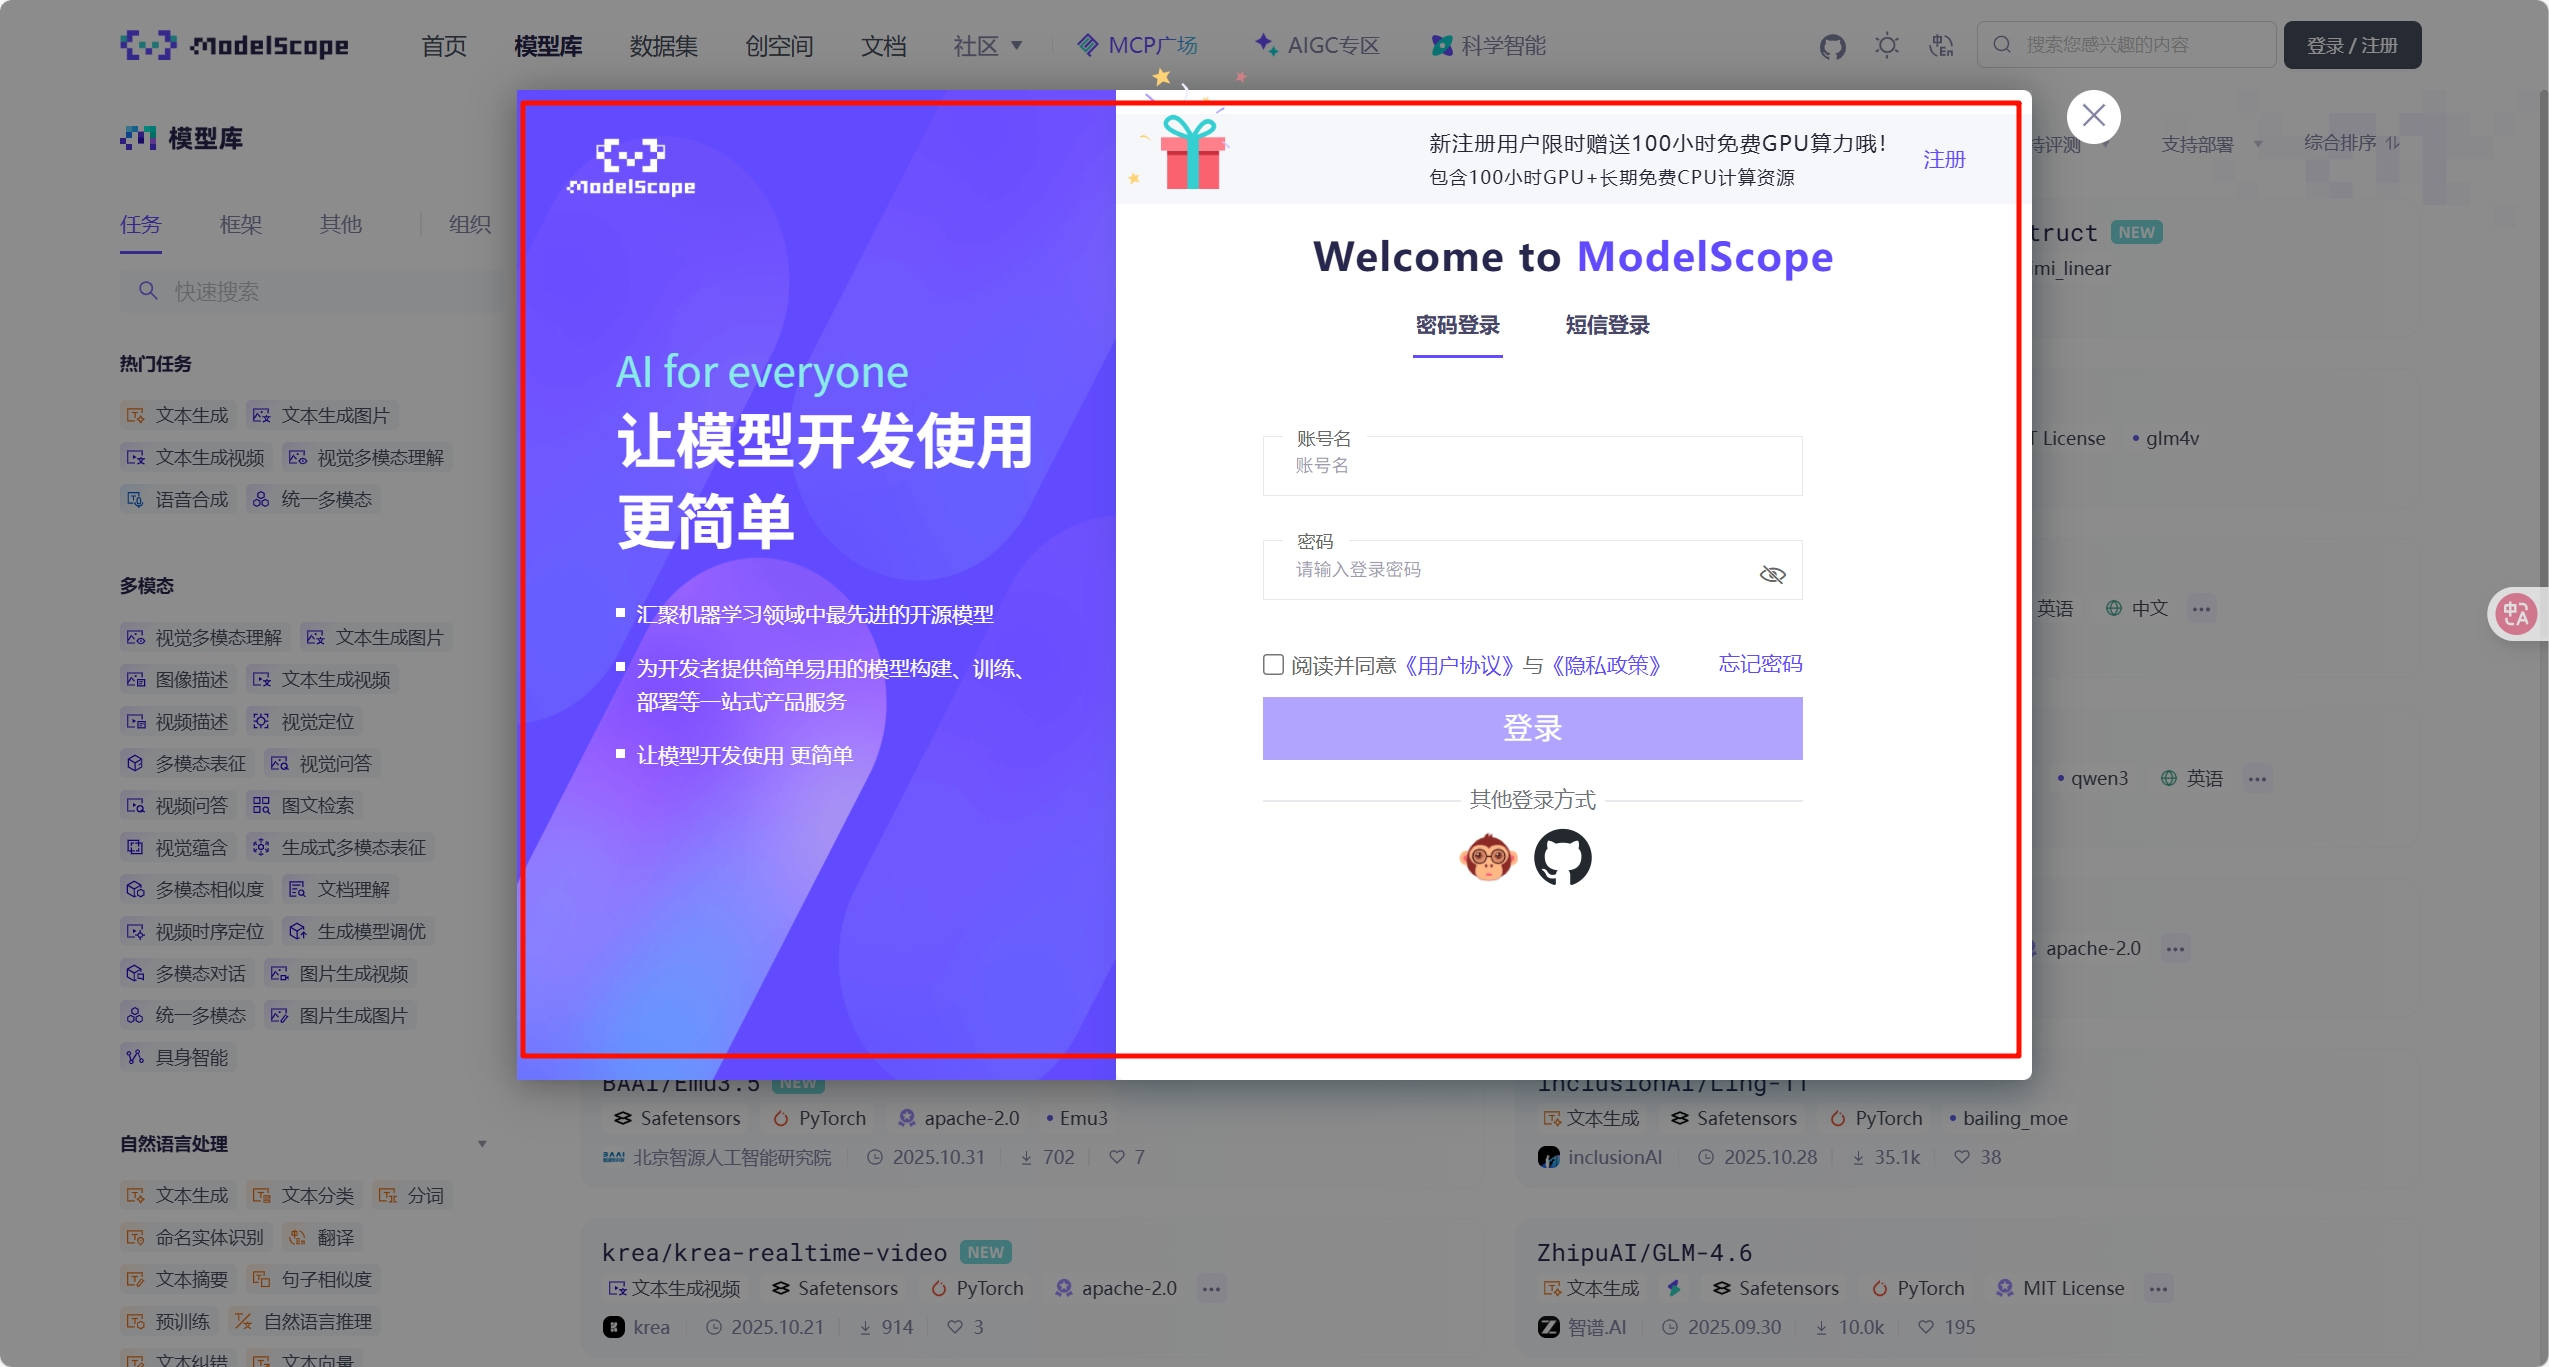Click 注册 in the promo banner
The height and width of the screenshot is (1367, 2549).
pos(1943,158)
